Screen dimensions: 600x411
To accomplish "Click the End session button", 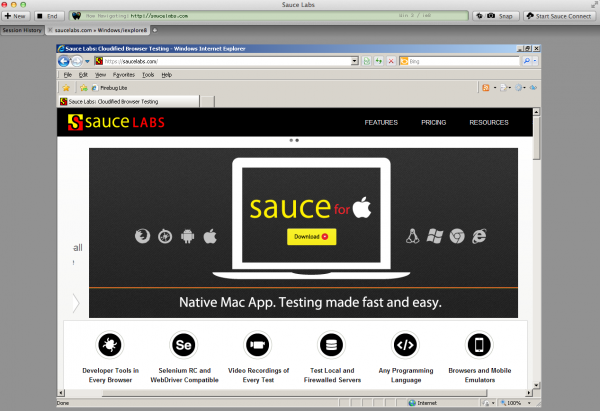I will [x=49, y=16].
